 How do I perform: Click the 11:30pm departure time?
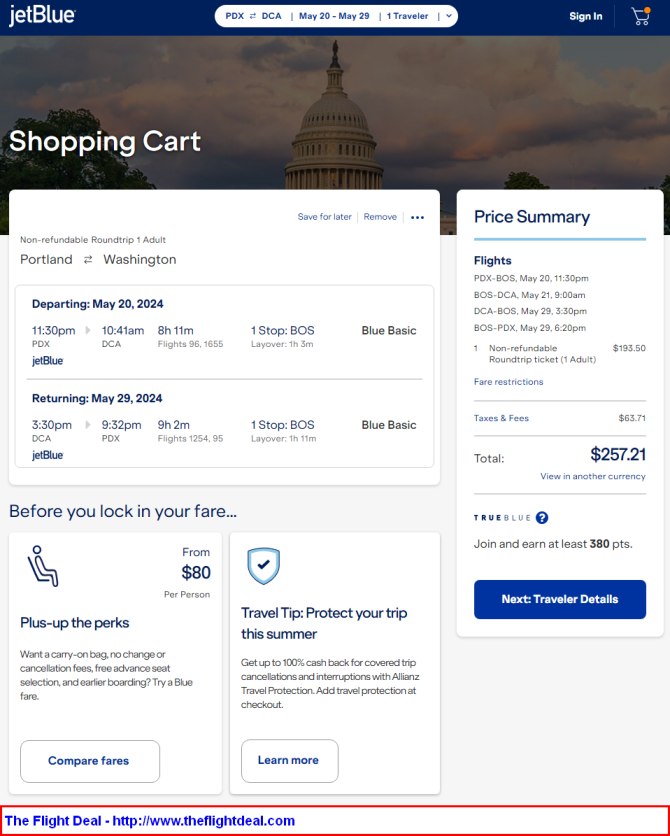pos(54,331)
